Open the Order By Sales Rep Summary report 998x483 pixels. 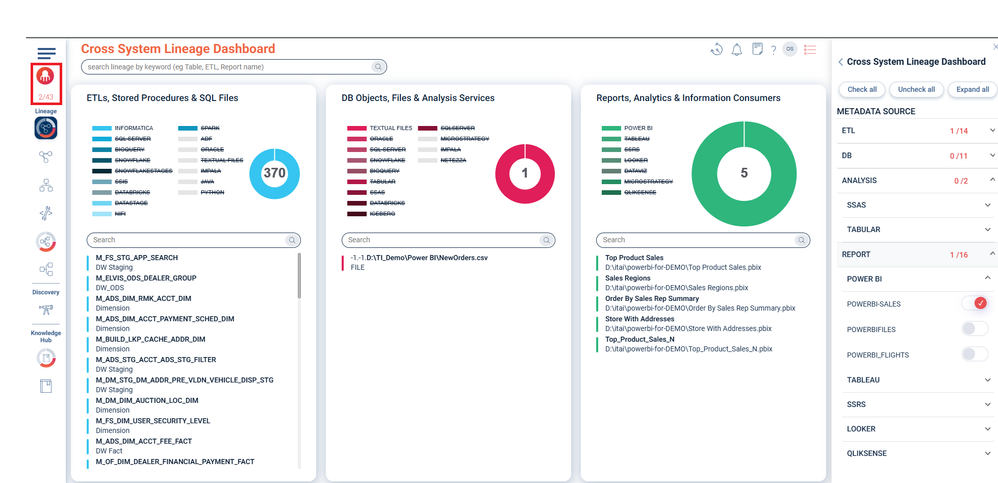coord(695,303)
